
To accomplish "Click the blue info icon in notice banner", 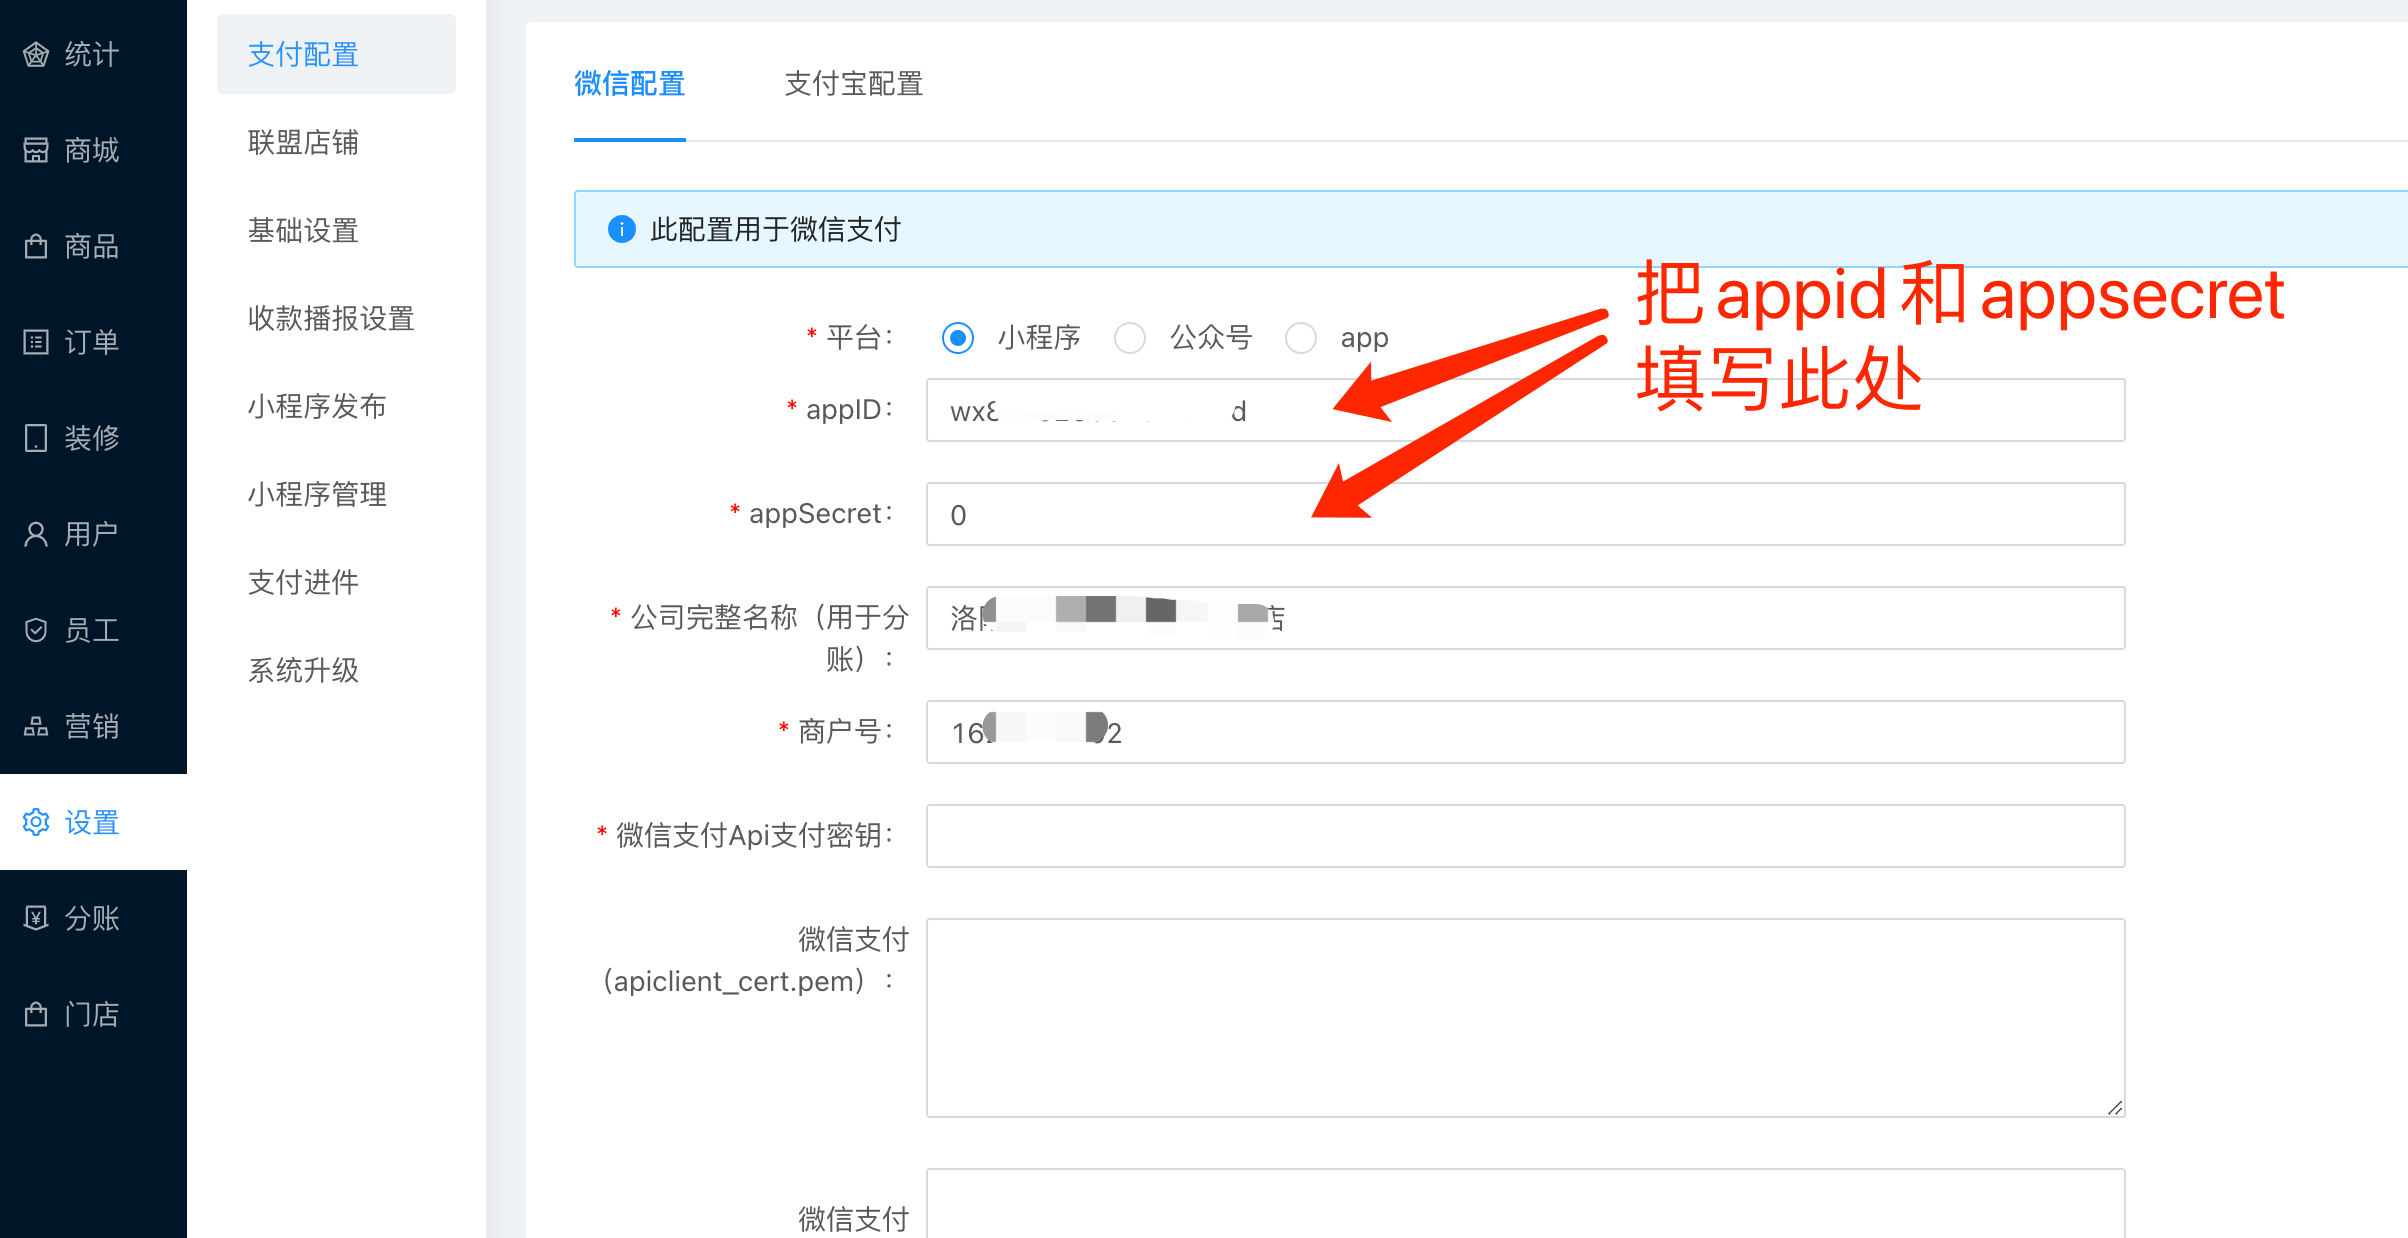I will [622, 229].
